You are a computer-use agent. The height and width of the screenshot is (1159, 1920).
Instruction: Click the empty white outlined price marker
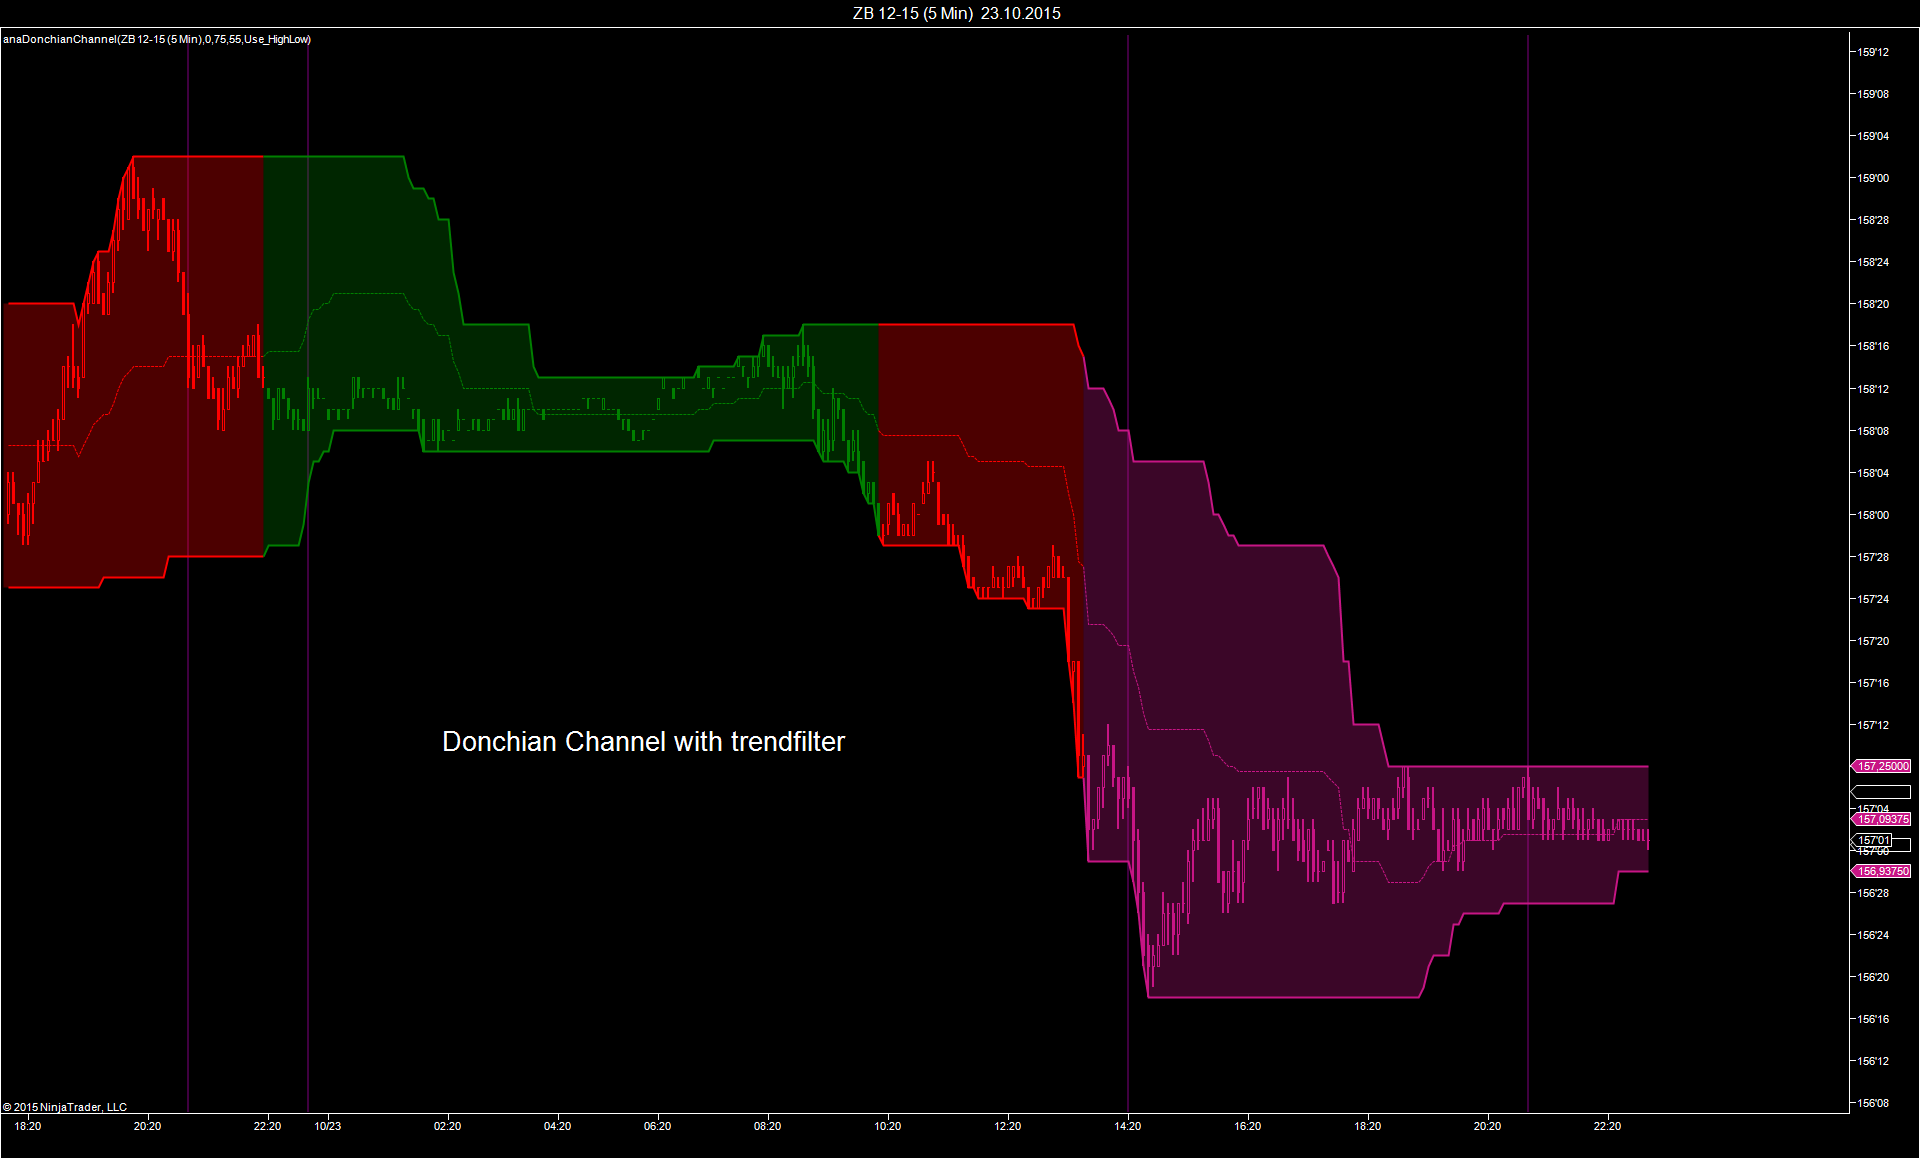(1882, 792)
